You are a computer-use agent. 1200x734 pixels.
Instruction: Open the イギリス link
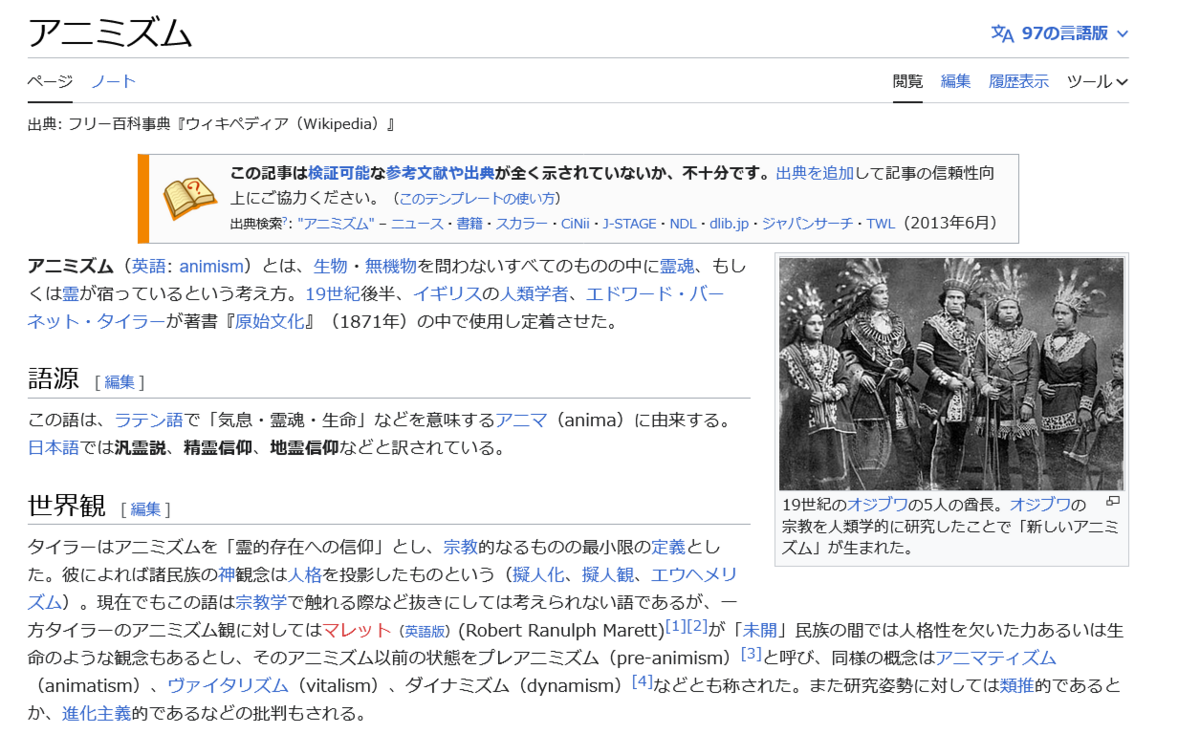[x=447, y=294]
